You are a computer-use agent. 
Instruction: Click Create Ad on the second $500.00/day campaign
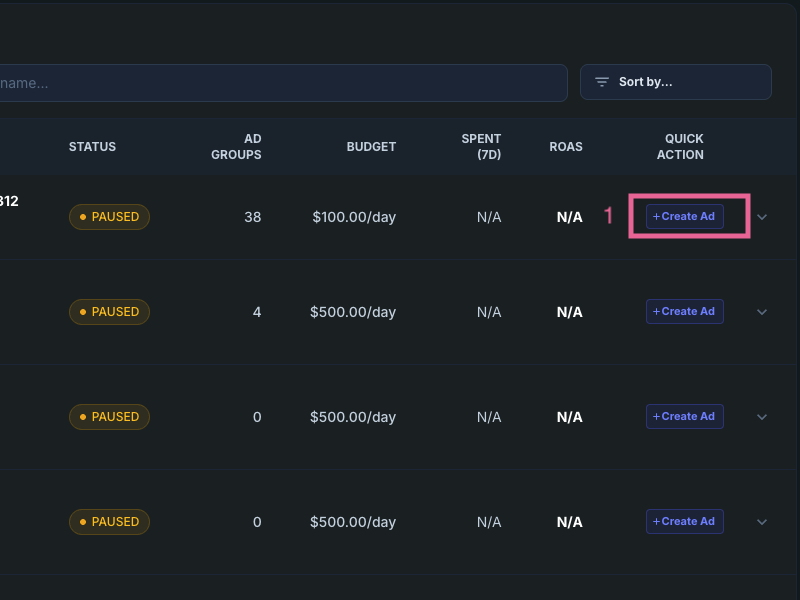[684, 416]
